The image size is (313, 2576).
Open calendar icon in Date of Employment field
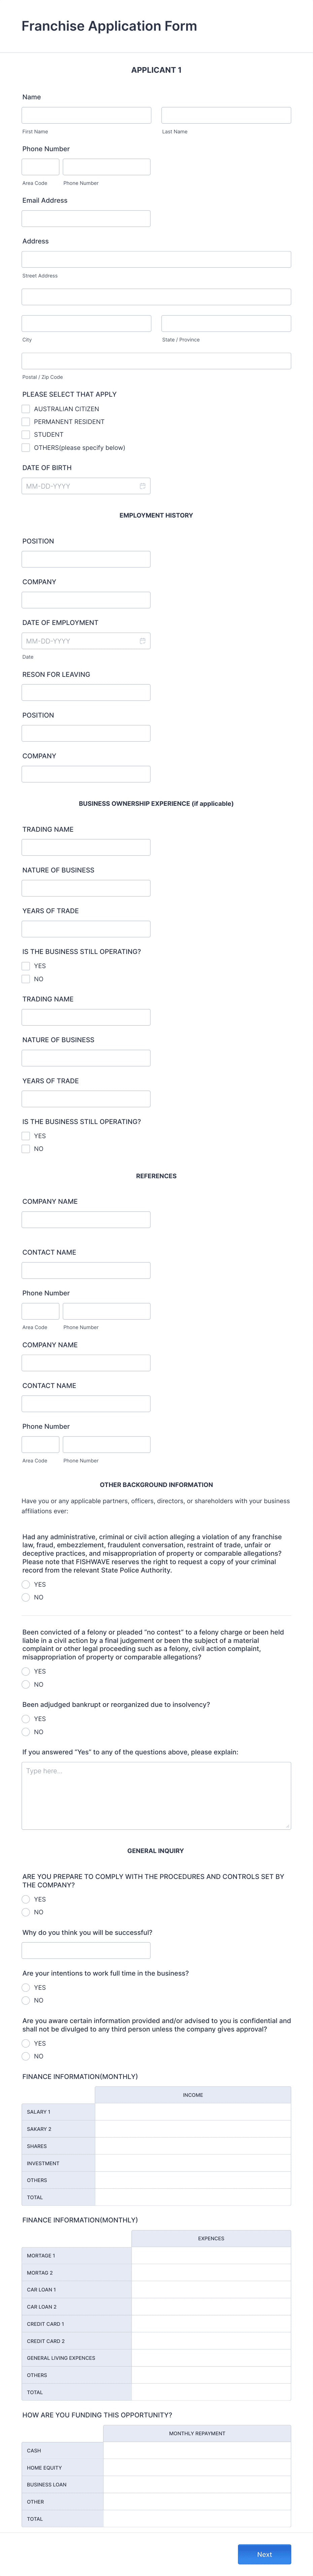[142, 641]
